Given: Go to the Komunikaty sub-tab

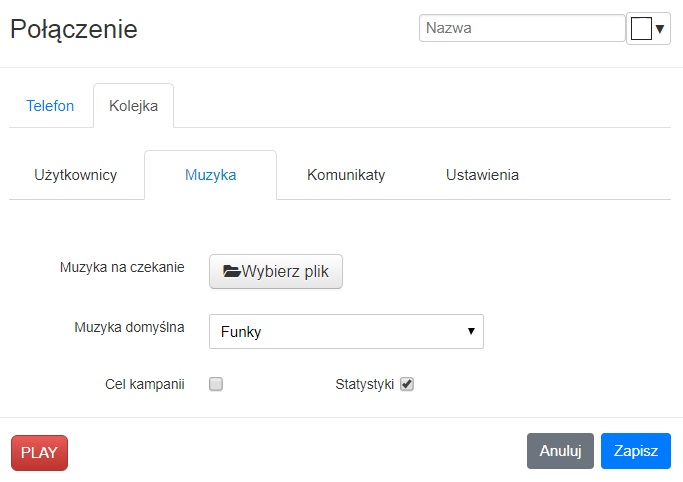Looking at the screenshot, I should 346,175.
